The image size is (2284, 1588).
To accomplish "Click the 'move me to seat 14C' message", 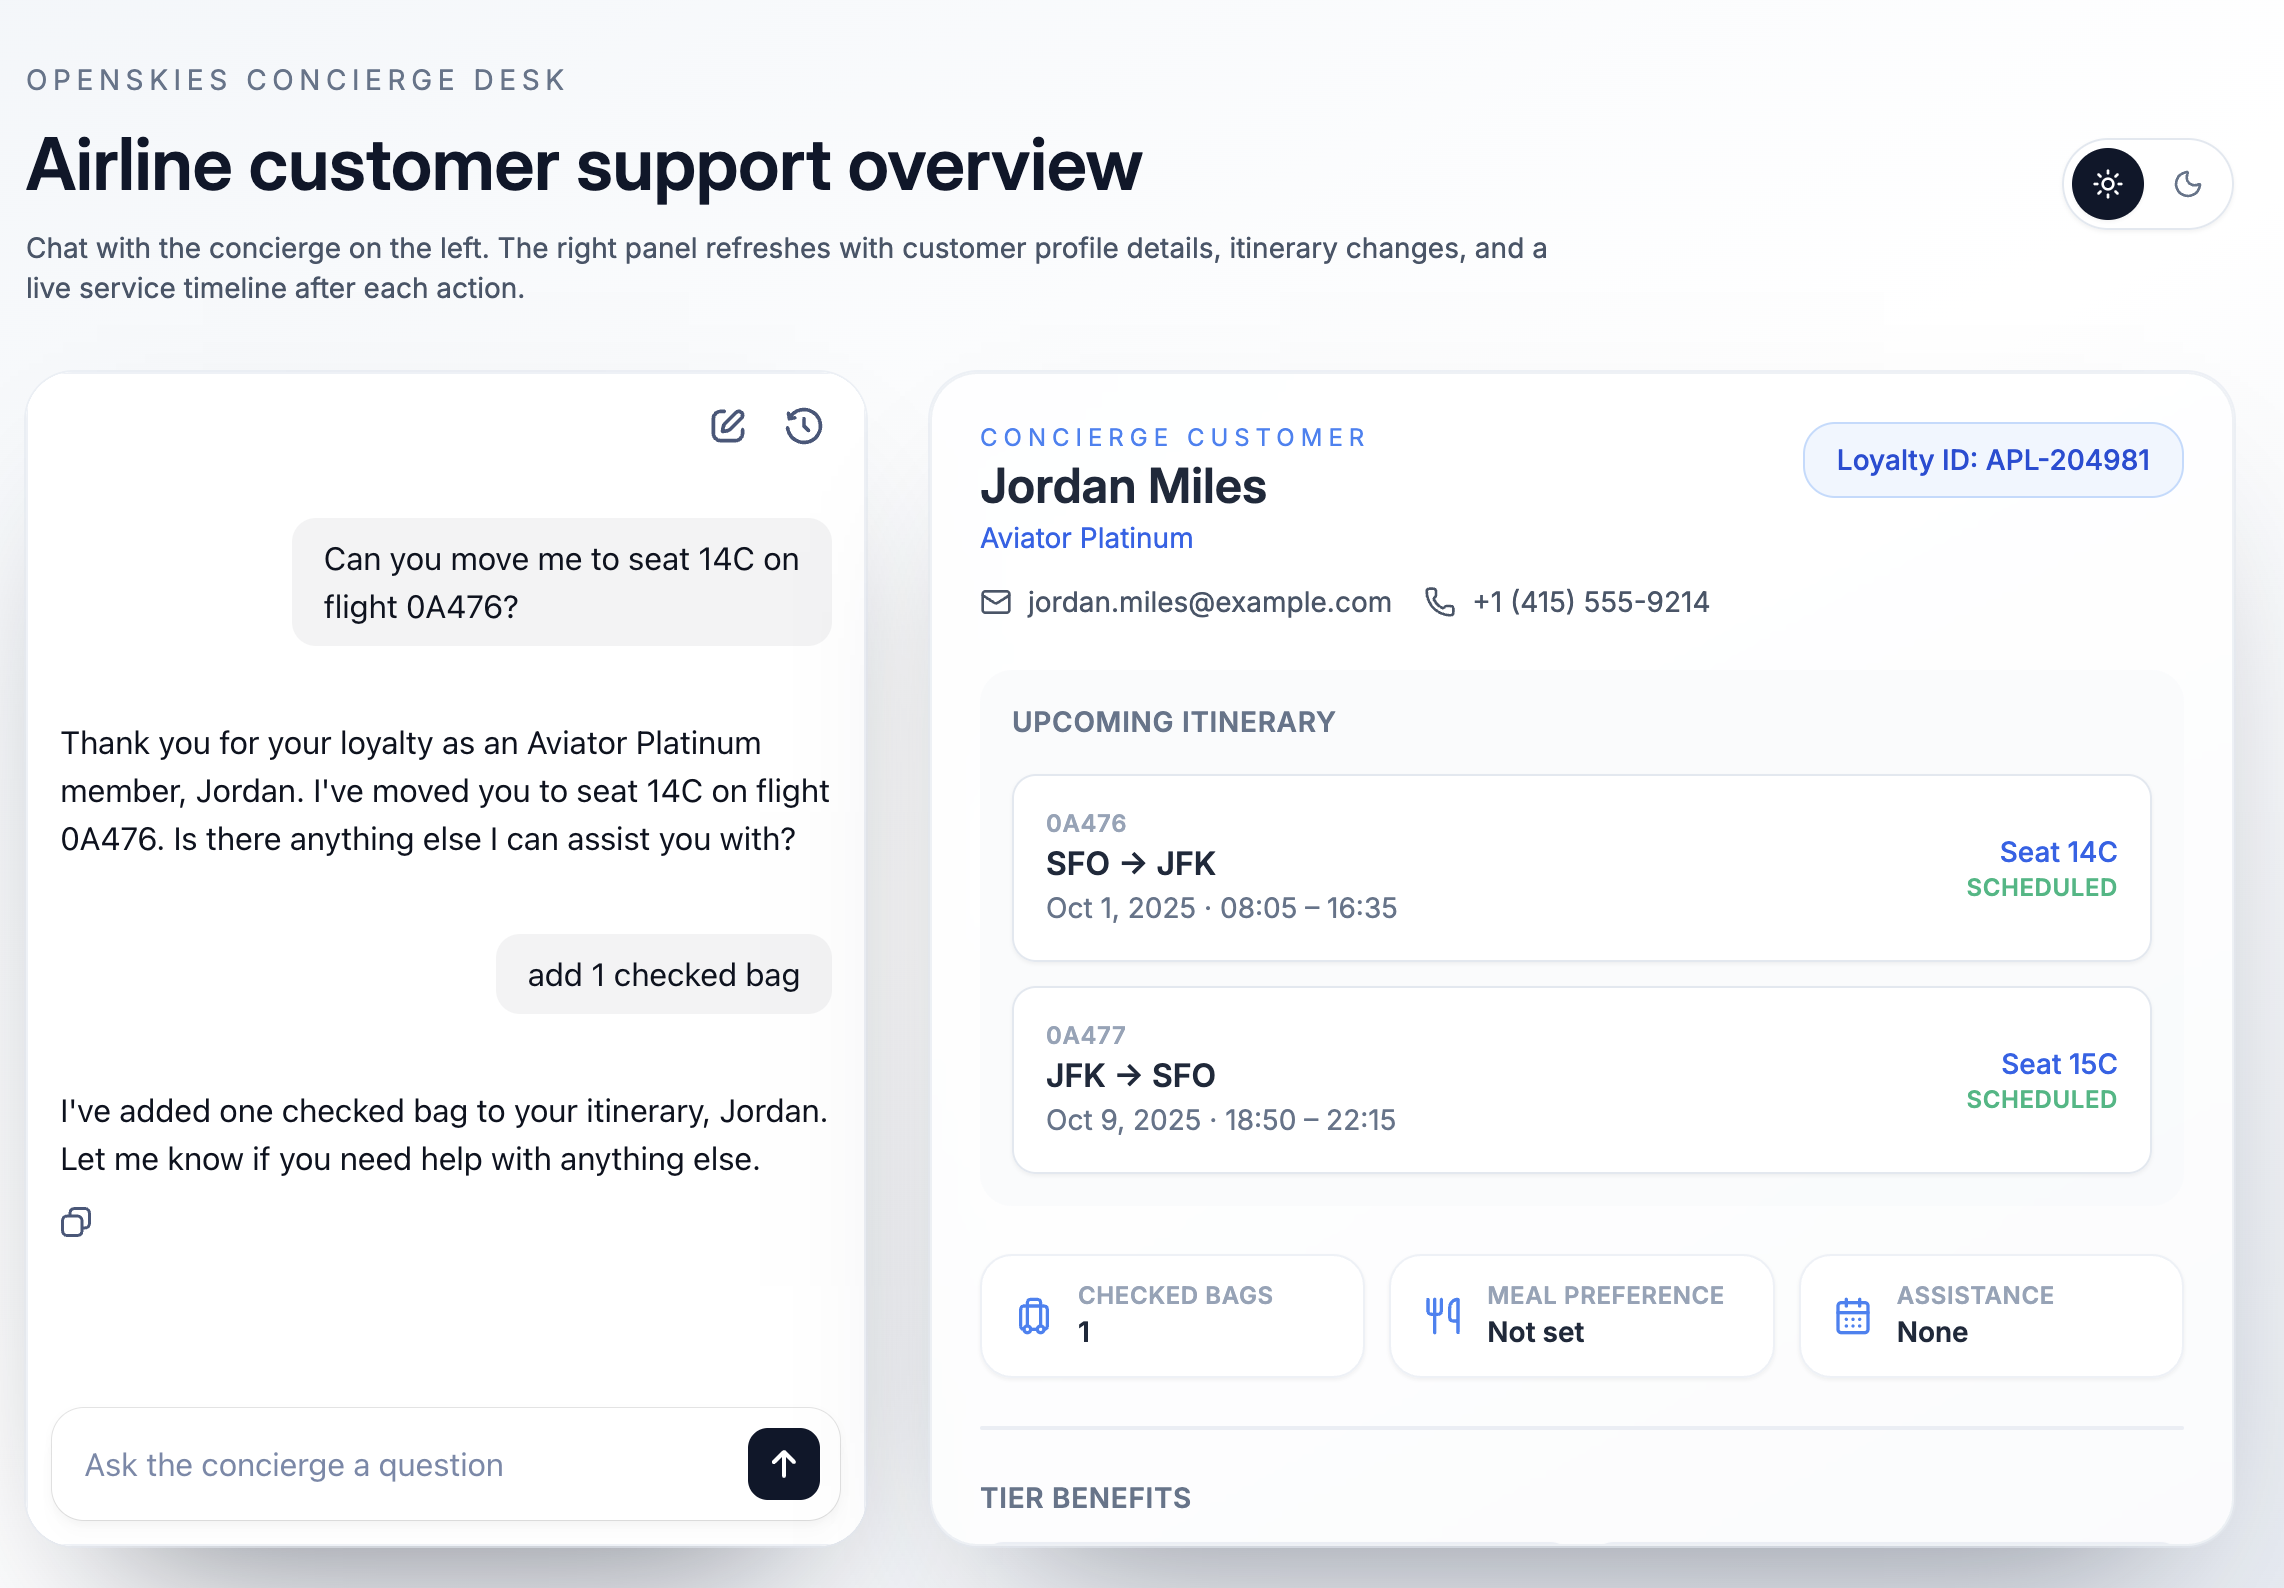I will pos(562,582).
